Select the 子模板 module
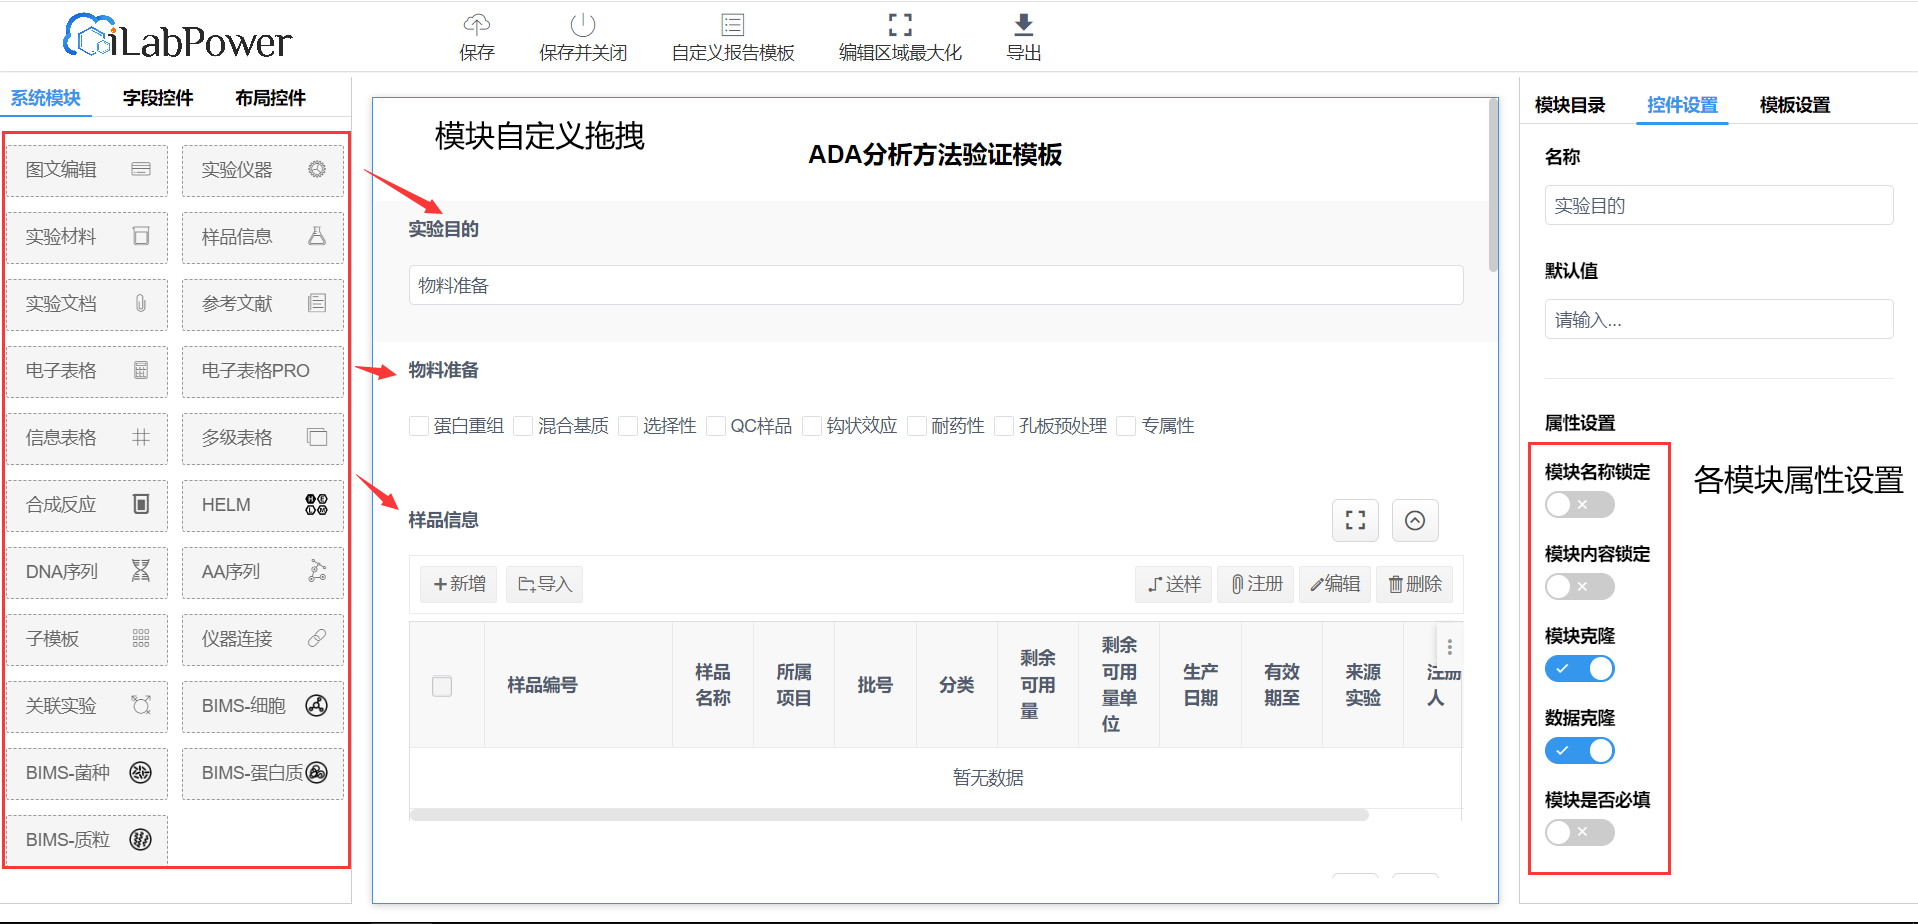Viewport: 1918px width, 924px height. pyautogui.click(x=88, y=639)
